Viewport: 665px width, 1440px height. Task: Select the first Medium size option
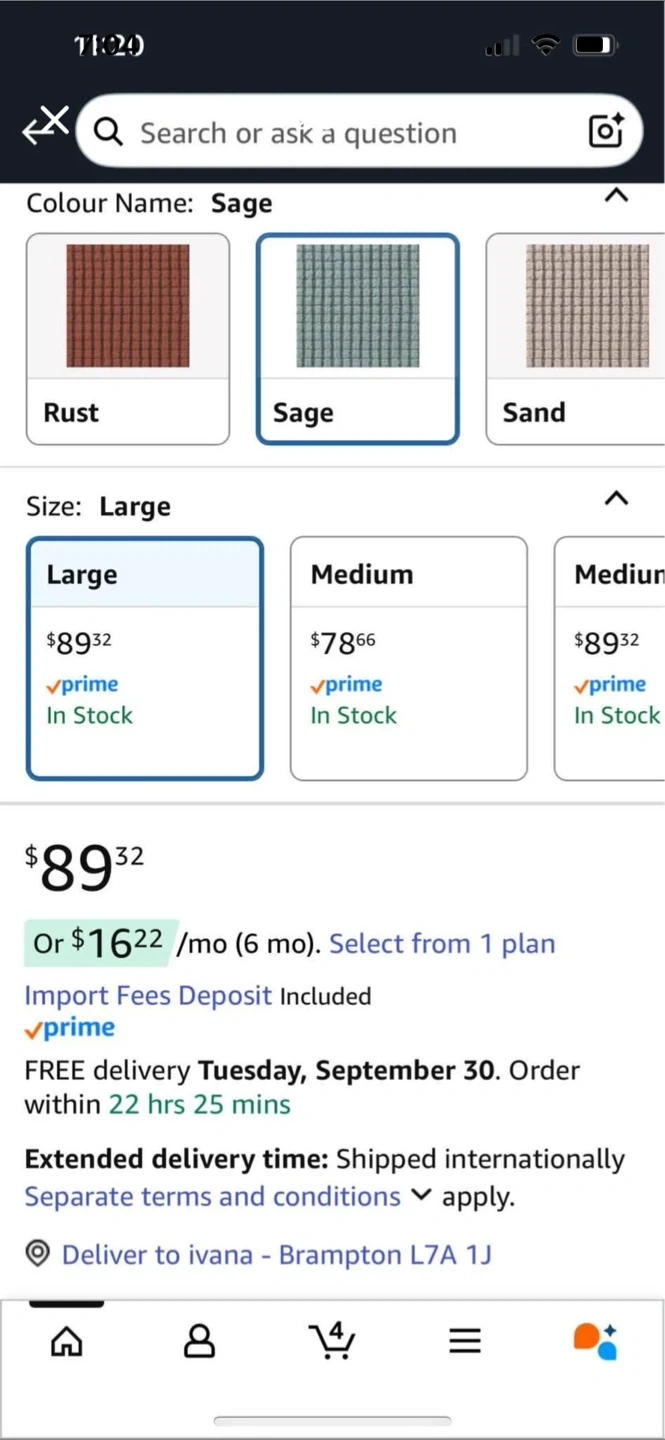[408, 659]
